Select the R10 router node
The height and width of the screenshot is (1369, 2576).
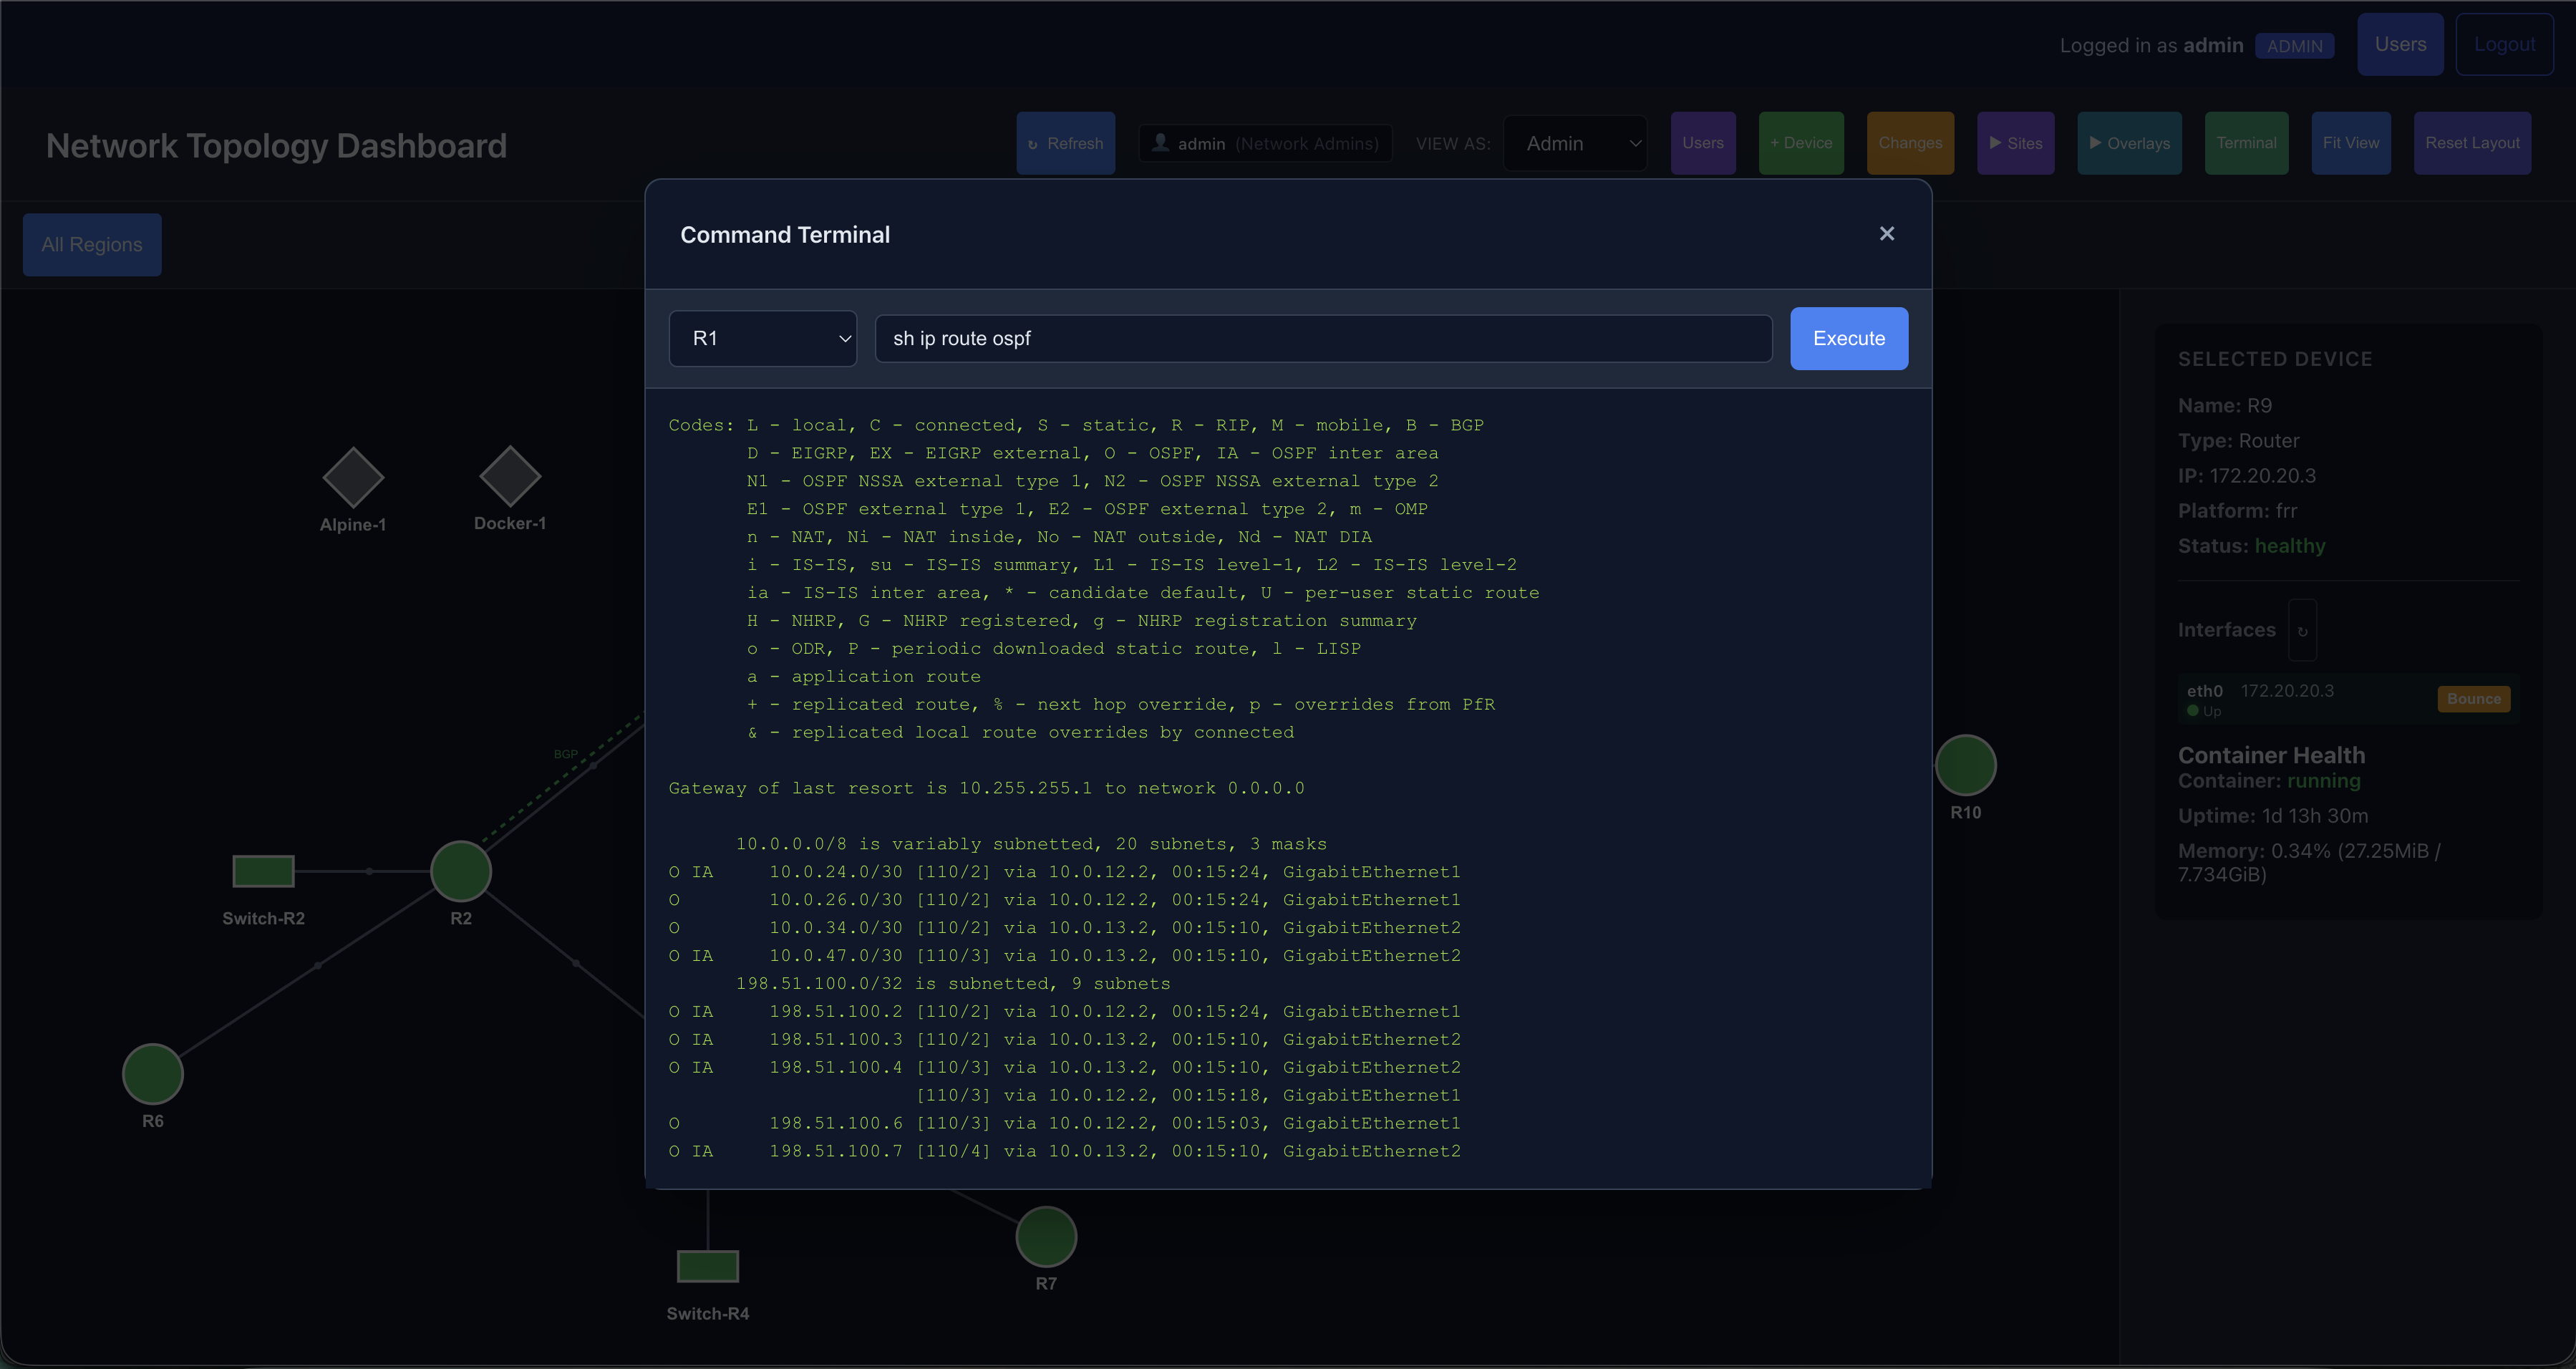coord(1965,766)
